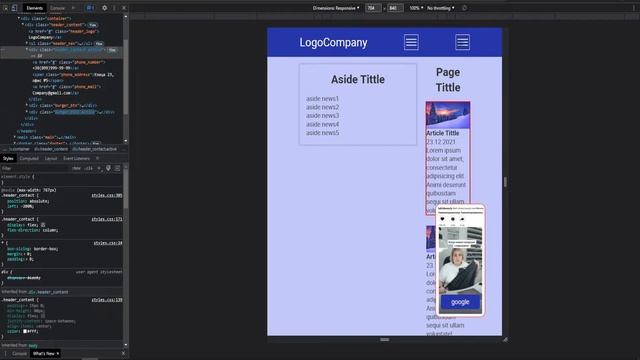Open DevTools three-dot customize menu
The image size is (640, 360).
point(114,8)
